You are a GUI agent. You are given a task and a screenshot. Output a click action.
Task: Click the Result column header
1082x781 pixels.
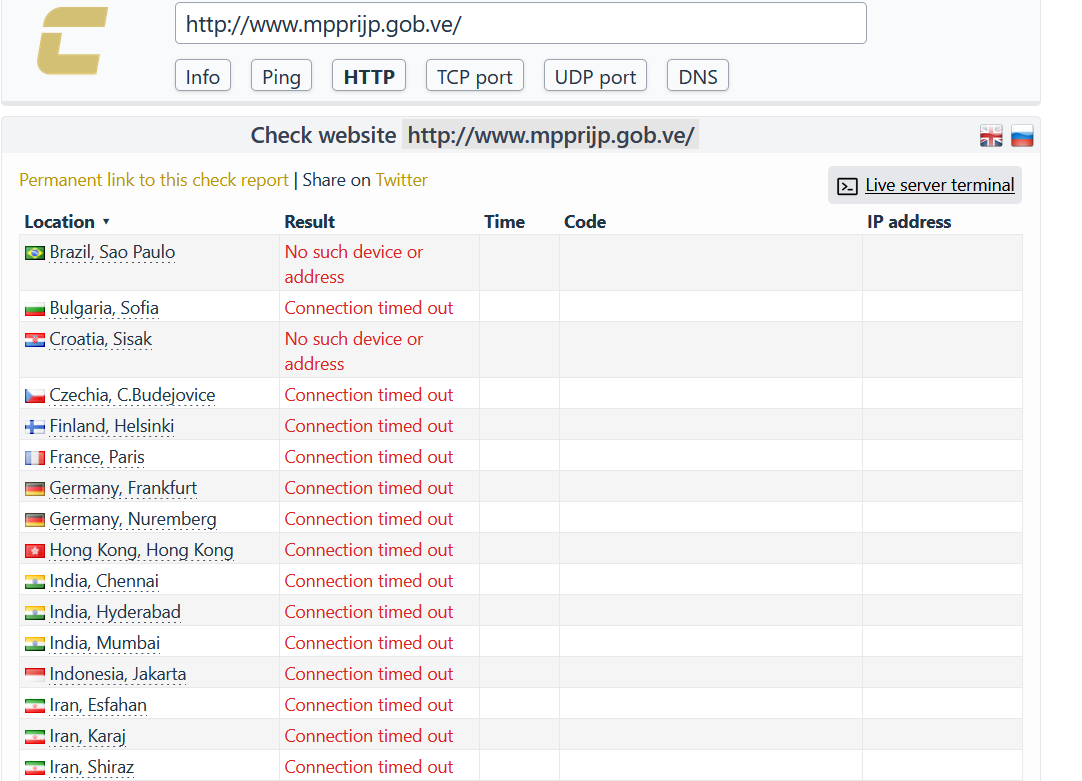[x=310, y=222]
